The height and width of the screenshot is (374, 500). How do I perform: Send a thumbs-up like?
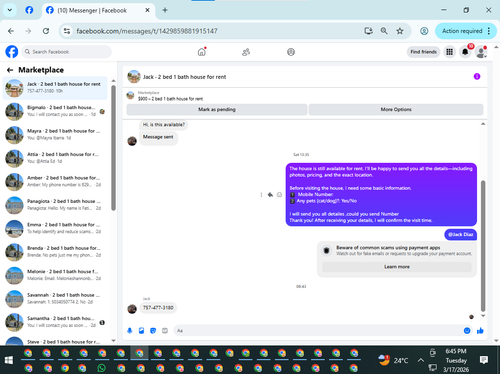pyautogui.click(x=480, y=331)
